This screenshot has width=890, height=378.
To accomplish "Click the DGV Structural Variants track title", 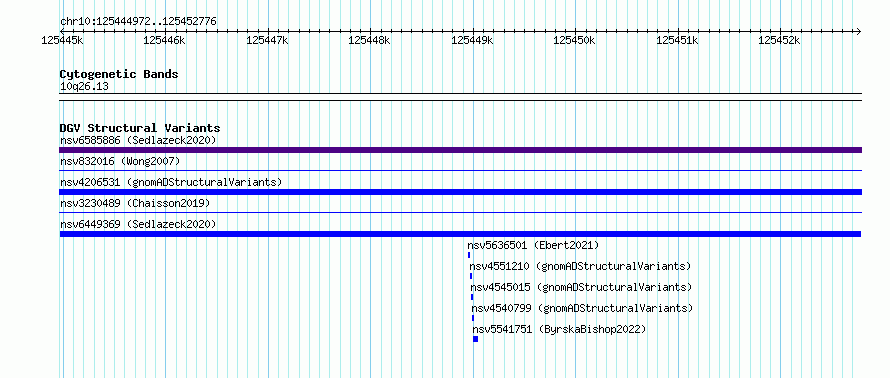I will (x=140, y=128).
